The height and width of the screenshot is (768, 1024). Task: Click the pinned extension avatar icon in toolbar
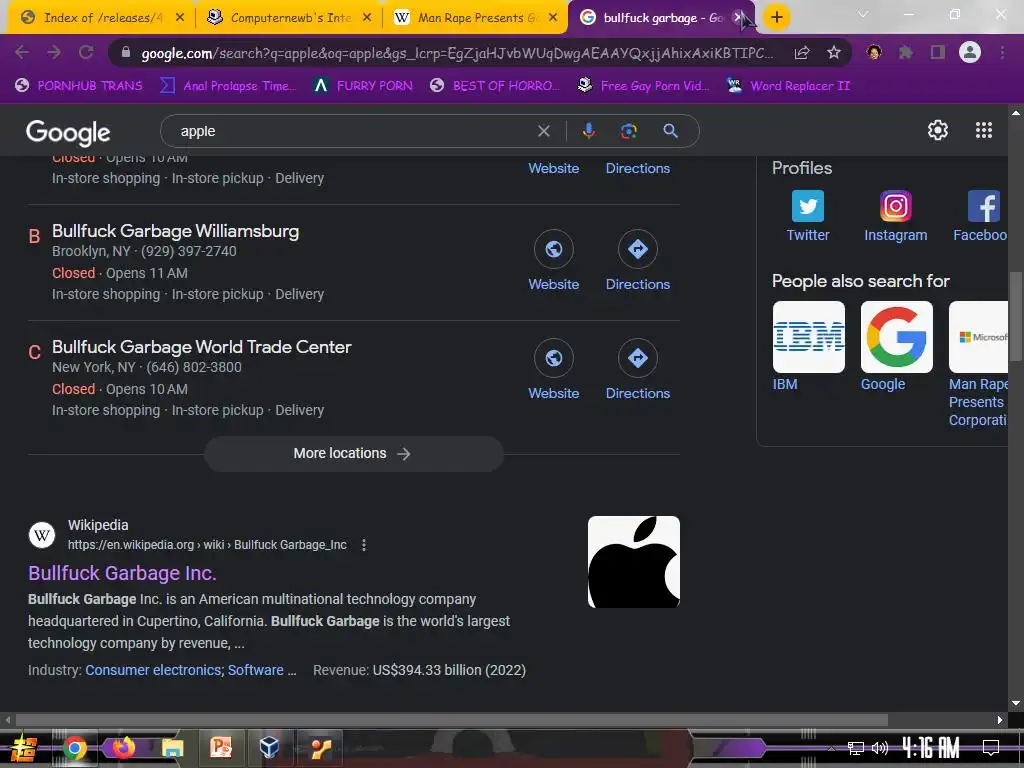874,52
